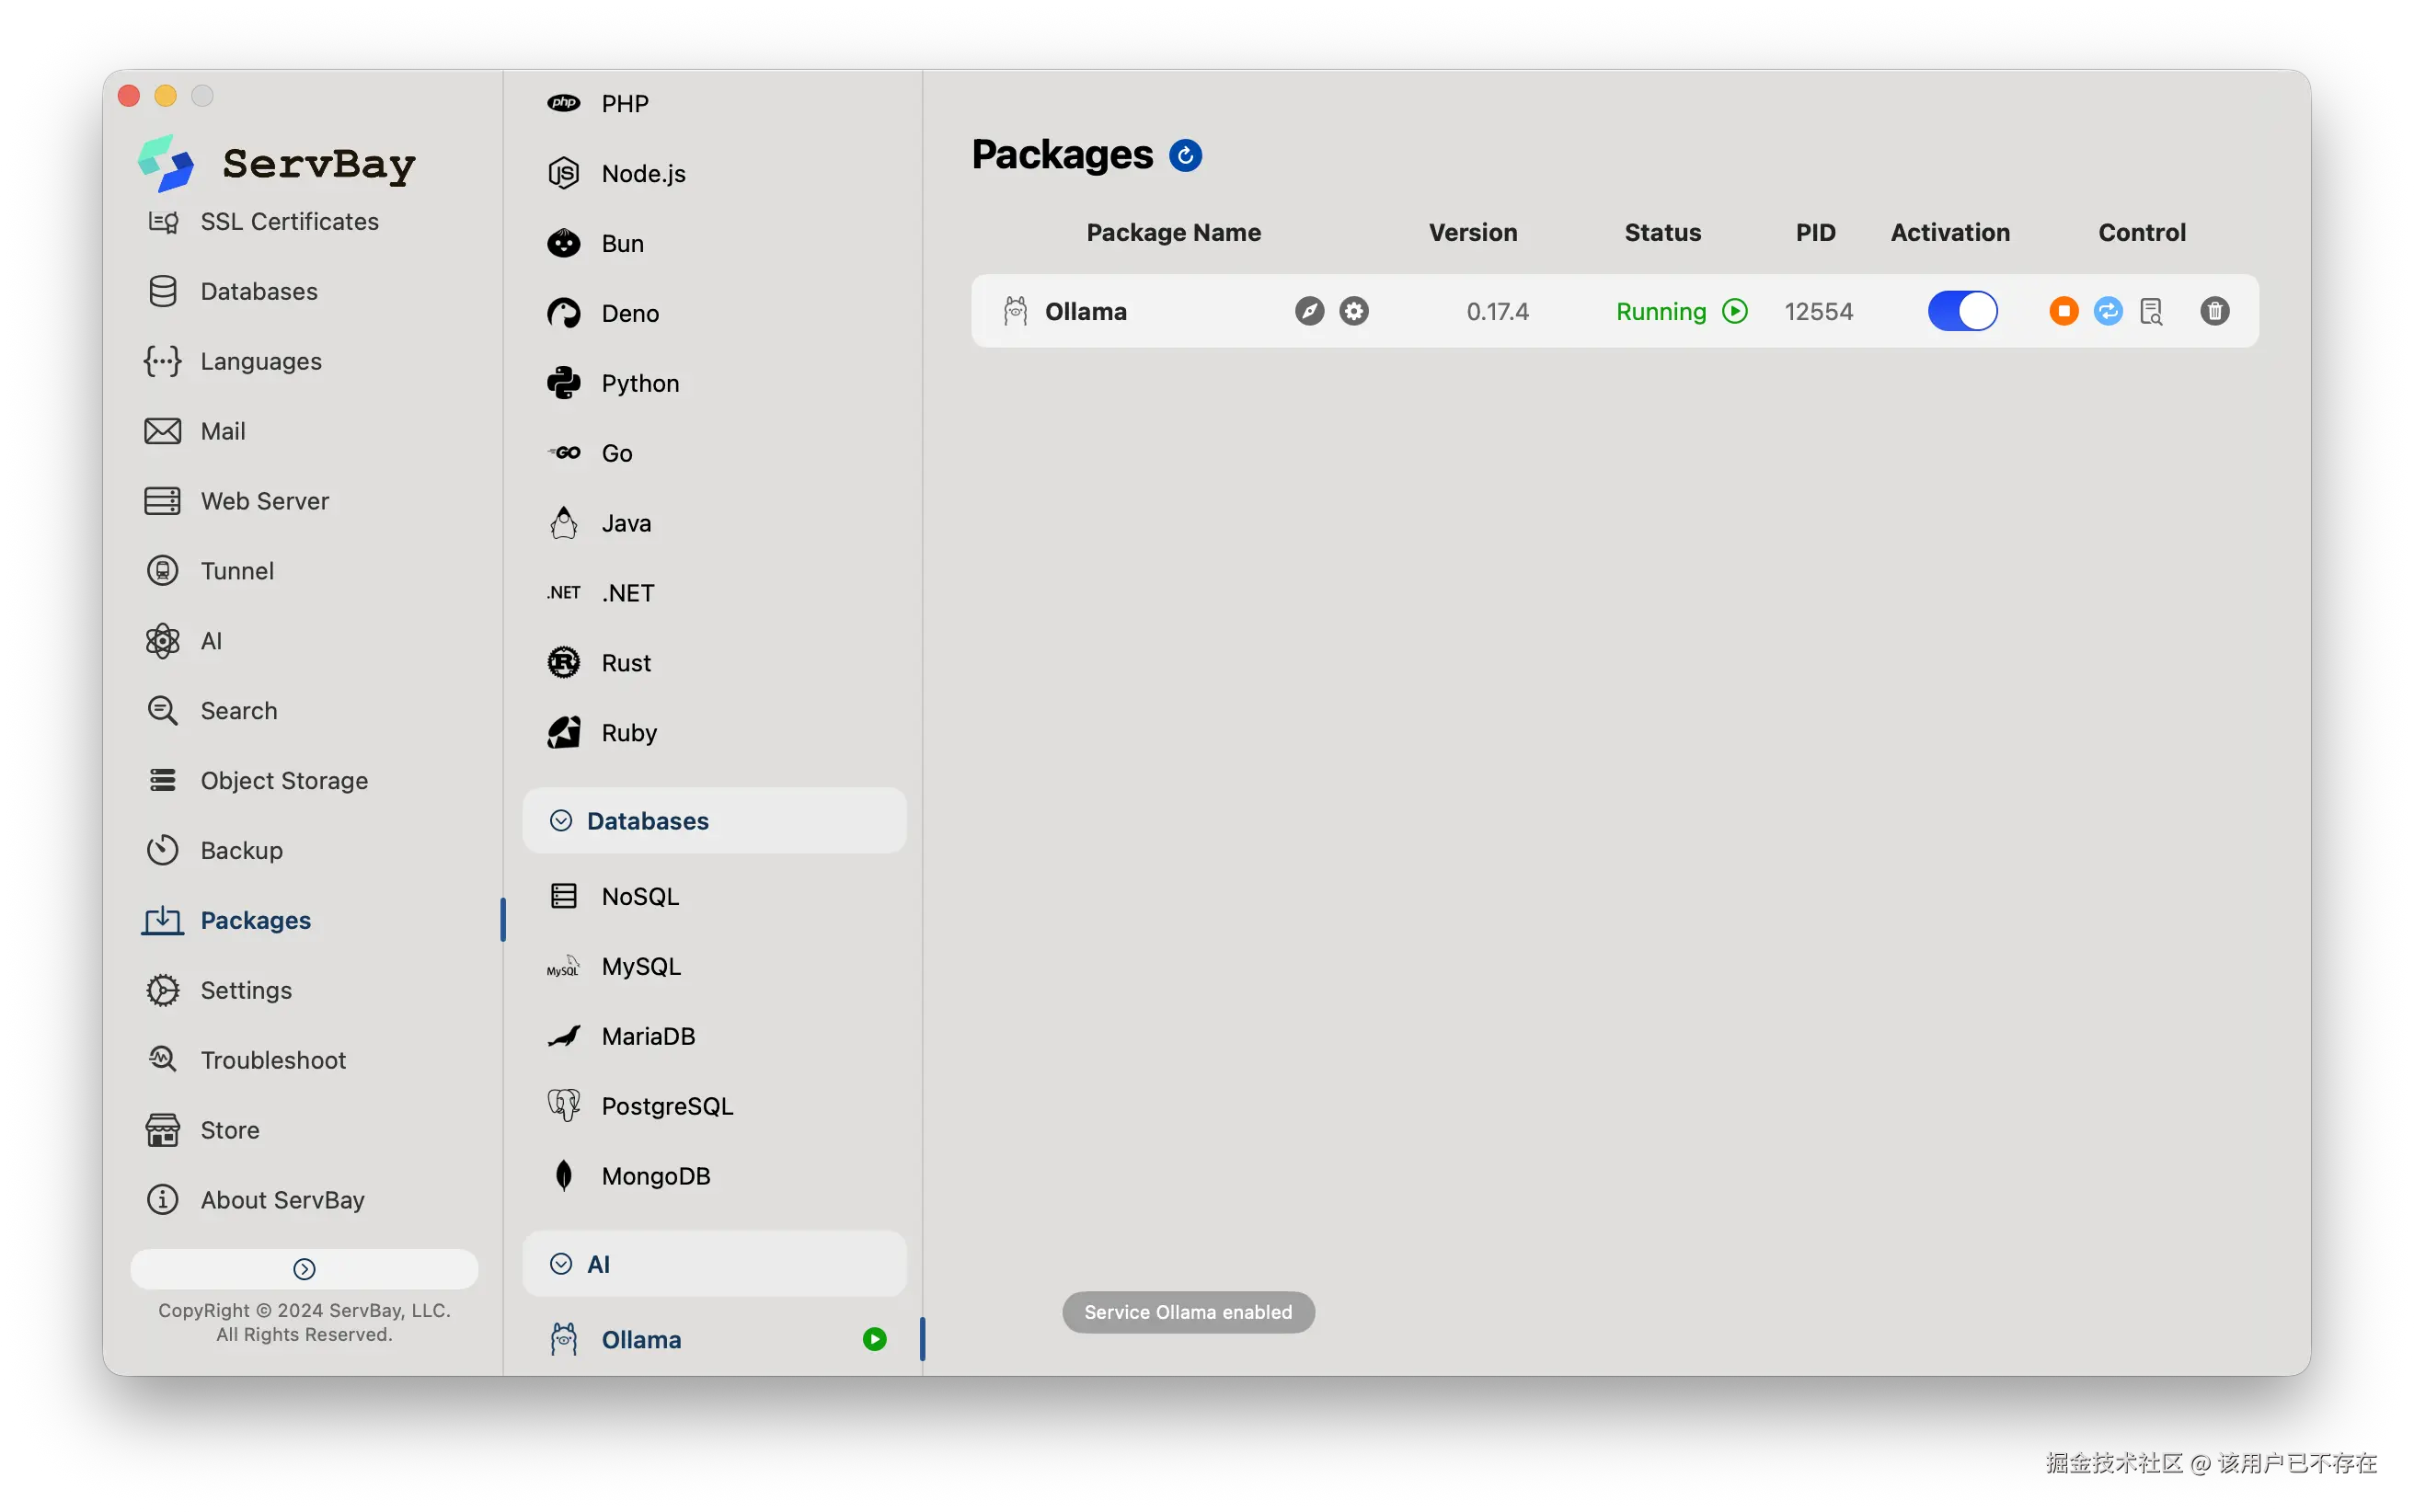Collapse the AI package section
This screenshot has height=1512, width=2414.
pos(562,1264)
